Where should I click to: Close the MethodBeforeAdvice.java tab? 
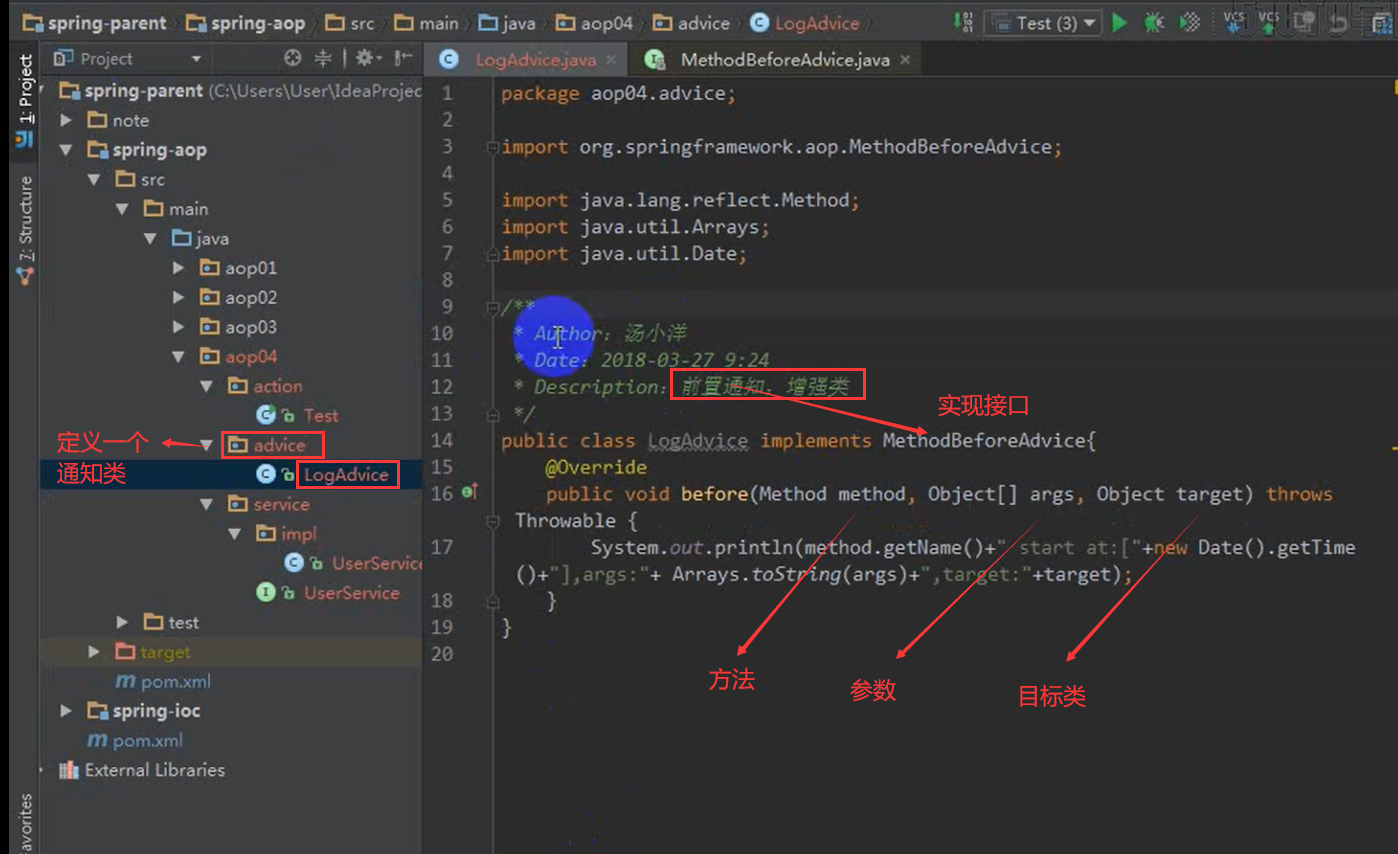click(905, 59)
